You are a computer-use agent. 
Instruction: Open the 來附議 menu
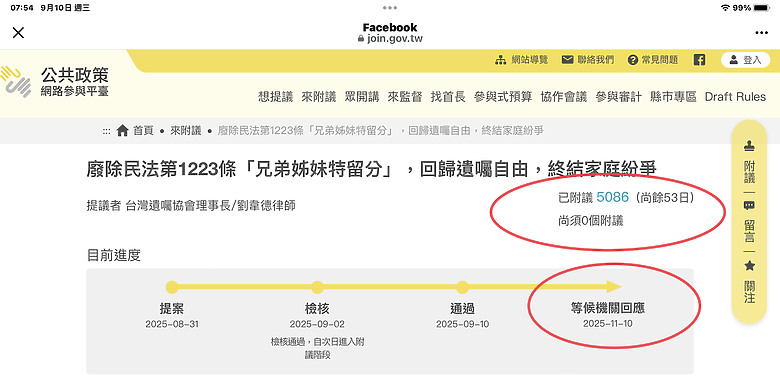coord(319,97)
